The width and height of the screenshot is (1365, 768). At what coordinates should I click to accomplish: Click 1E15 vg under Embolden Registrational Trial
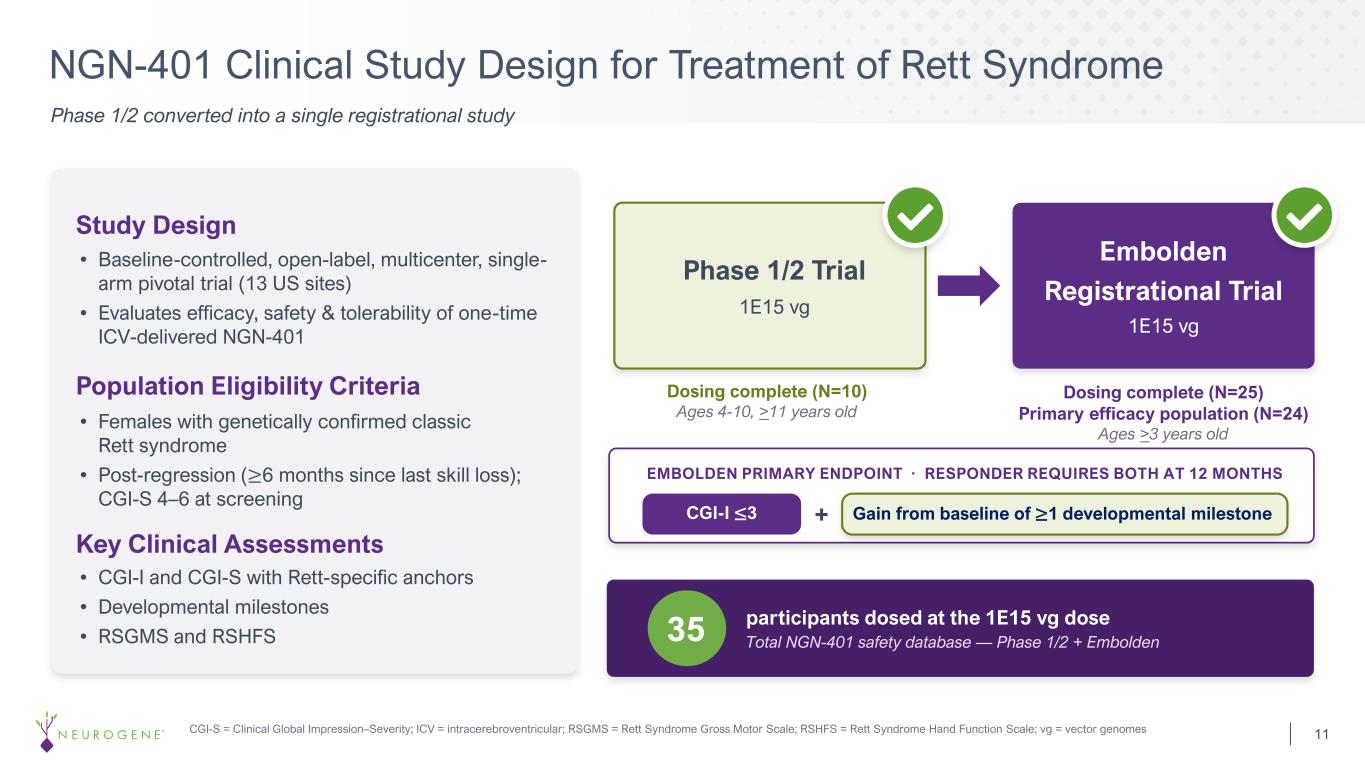click(1163, 326)
